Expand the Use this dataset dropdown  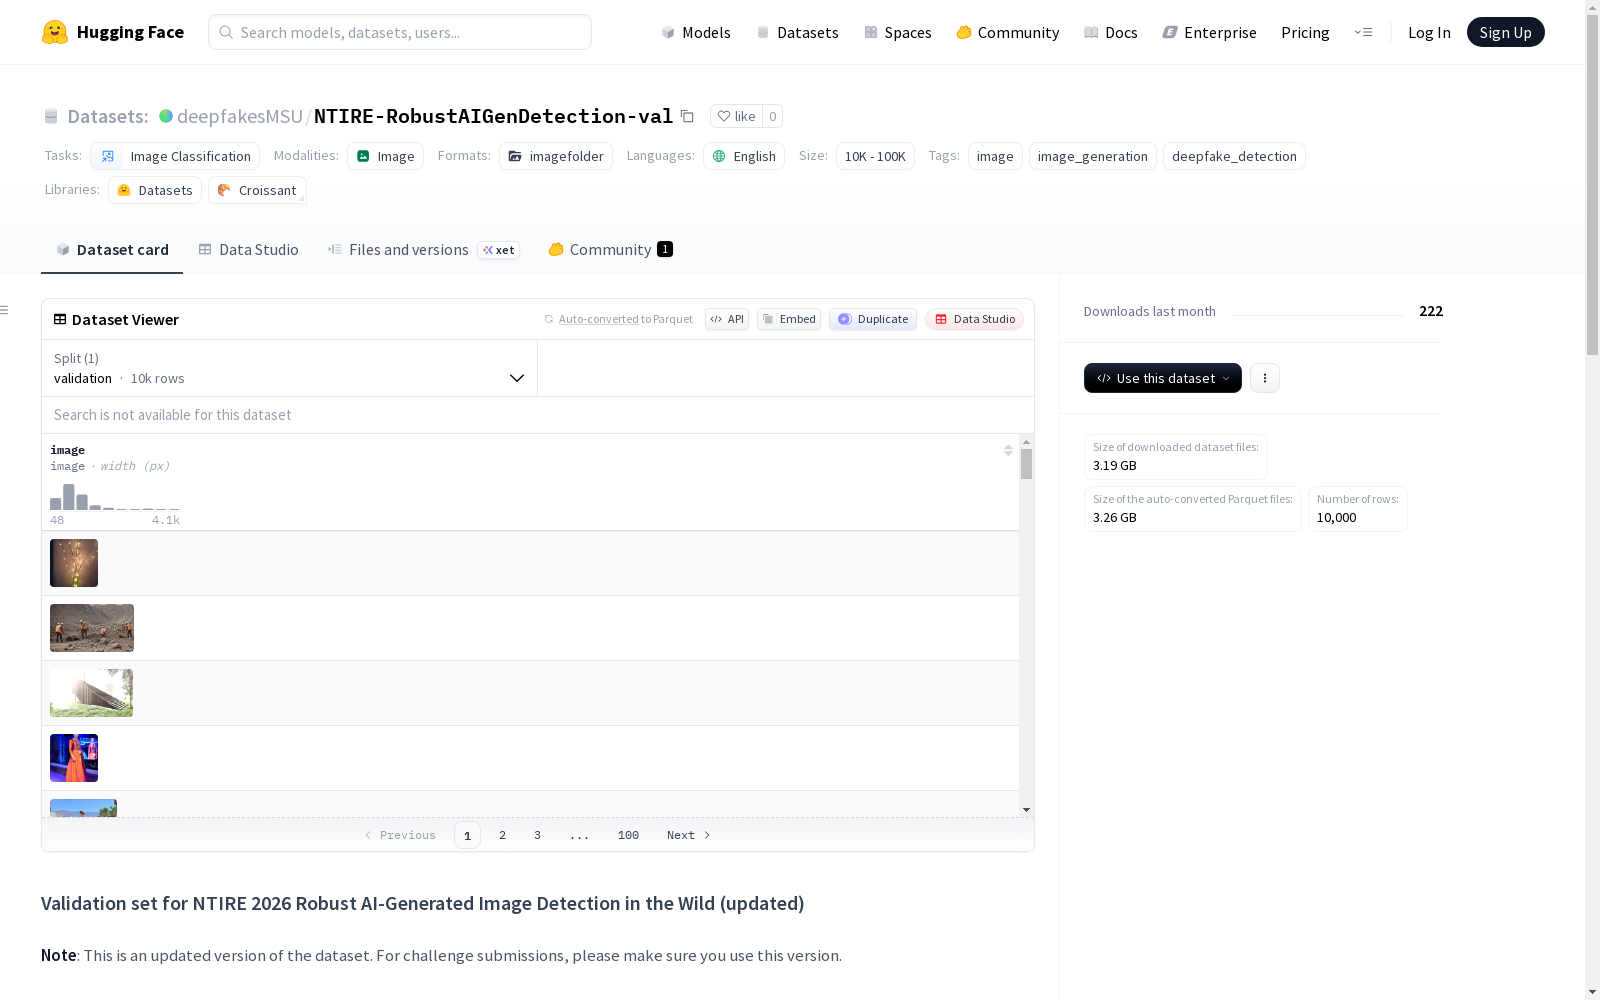pos(1163,378)
